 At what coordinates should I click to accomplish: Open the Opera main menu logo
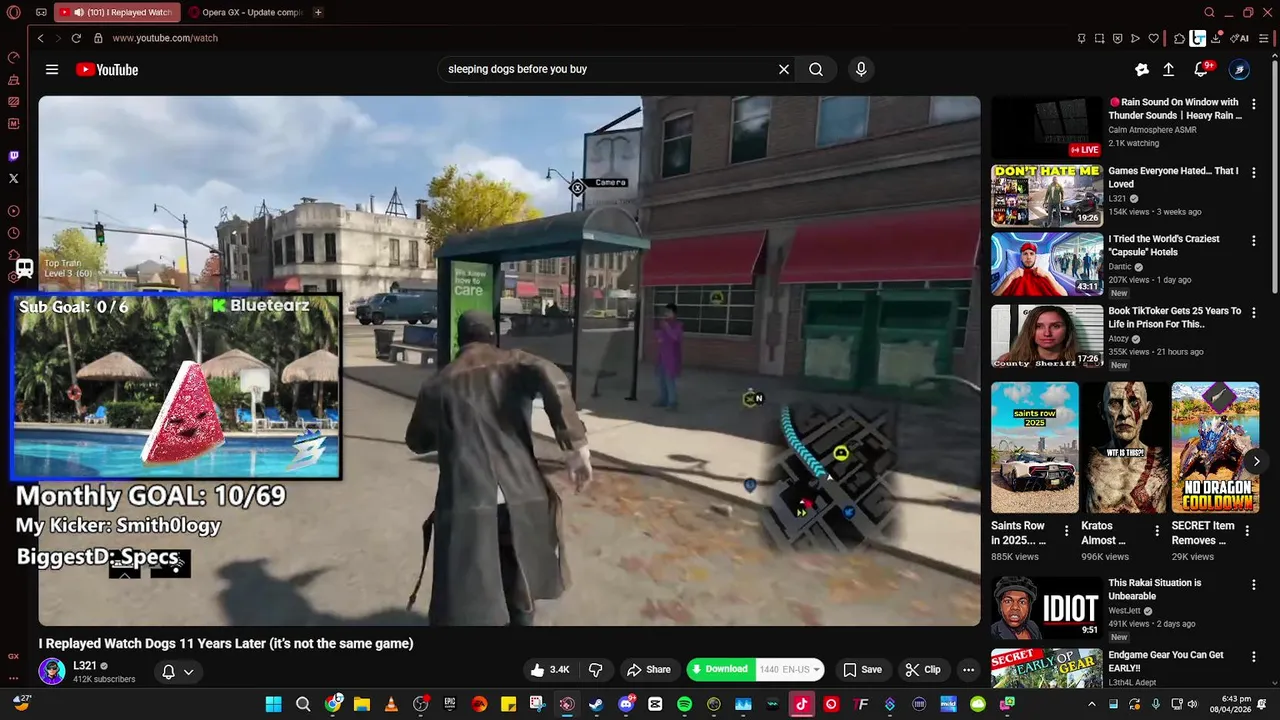14,13
